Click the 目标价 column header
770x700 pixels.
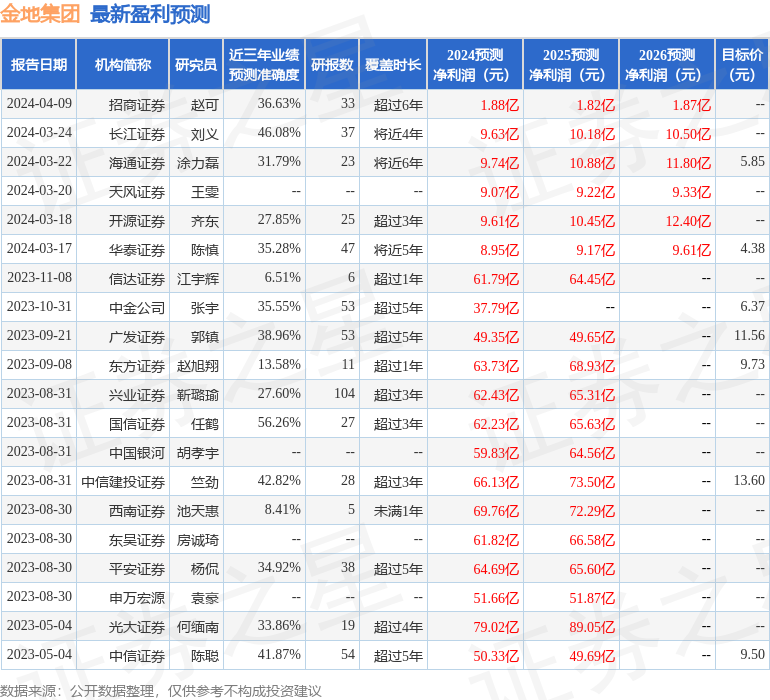tap(742, 64)
